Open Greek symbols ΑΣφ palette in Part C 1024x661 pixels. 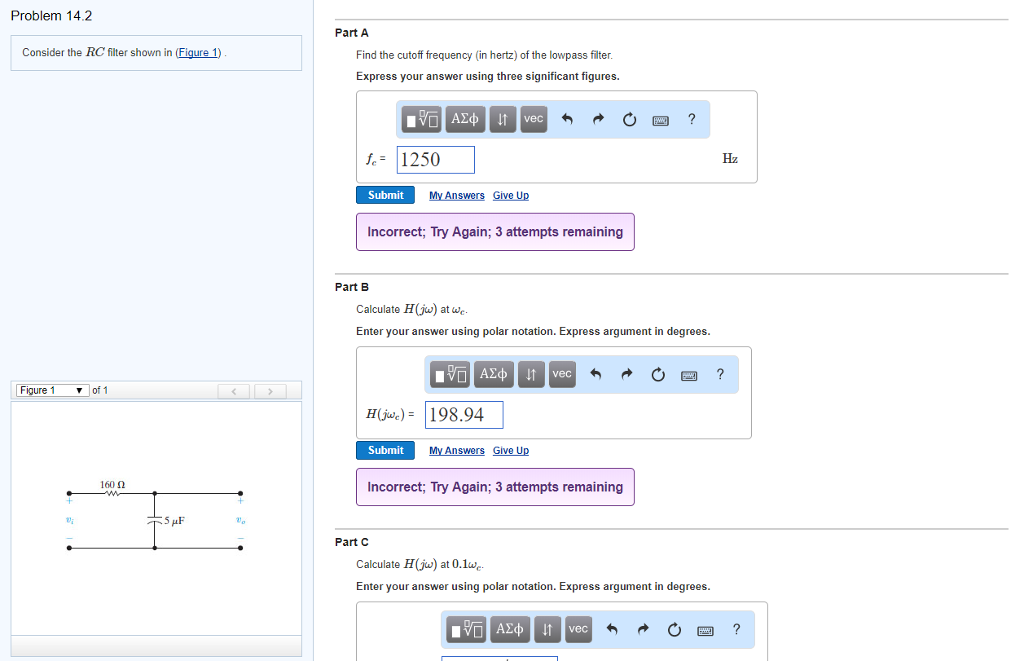click(510, 630)
